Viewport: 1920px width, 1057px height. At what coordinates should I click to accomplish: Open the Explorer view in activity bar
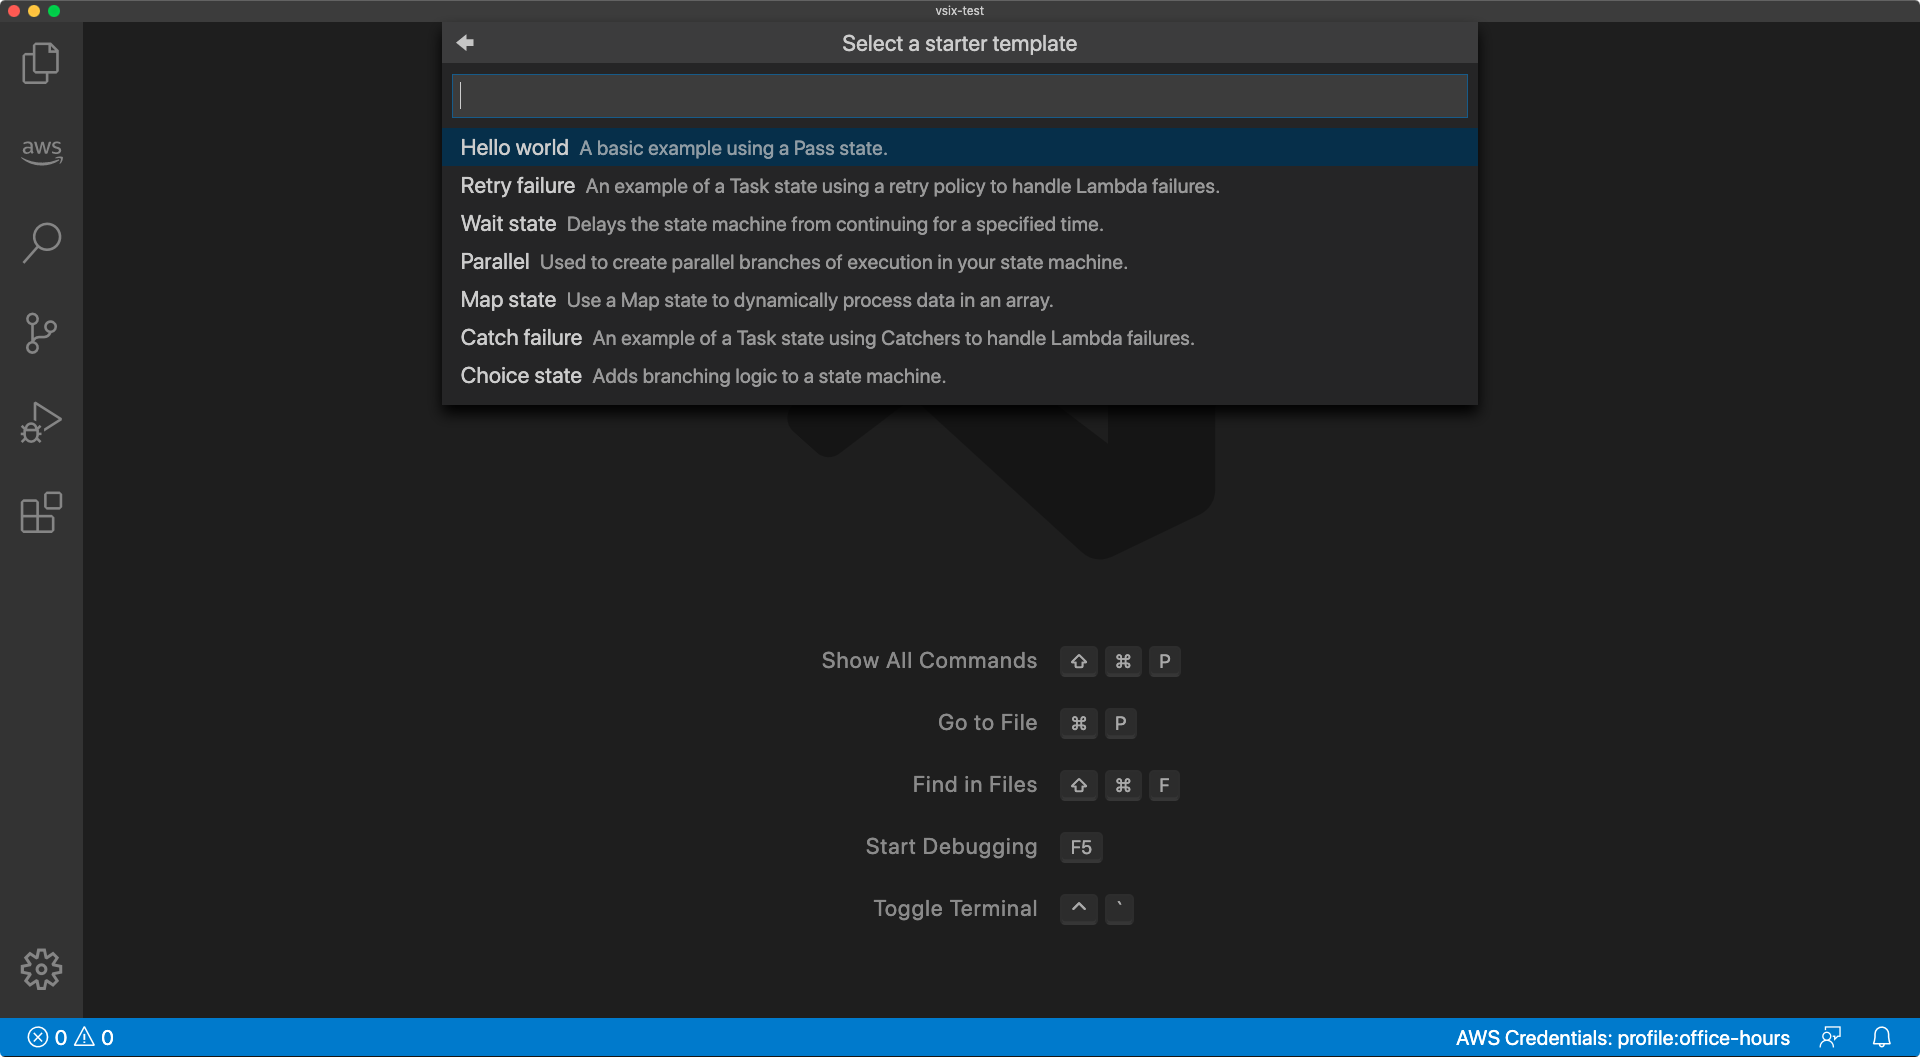(41, 63)
